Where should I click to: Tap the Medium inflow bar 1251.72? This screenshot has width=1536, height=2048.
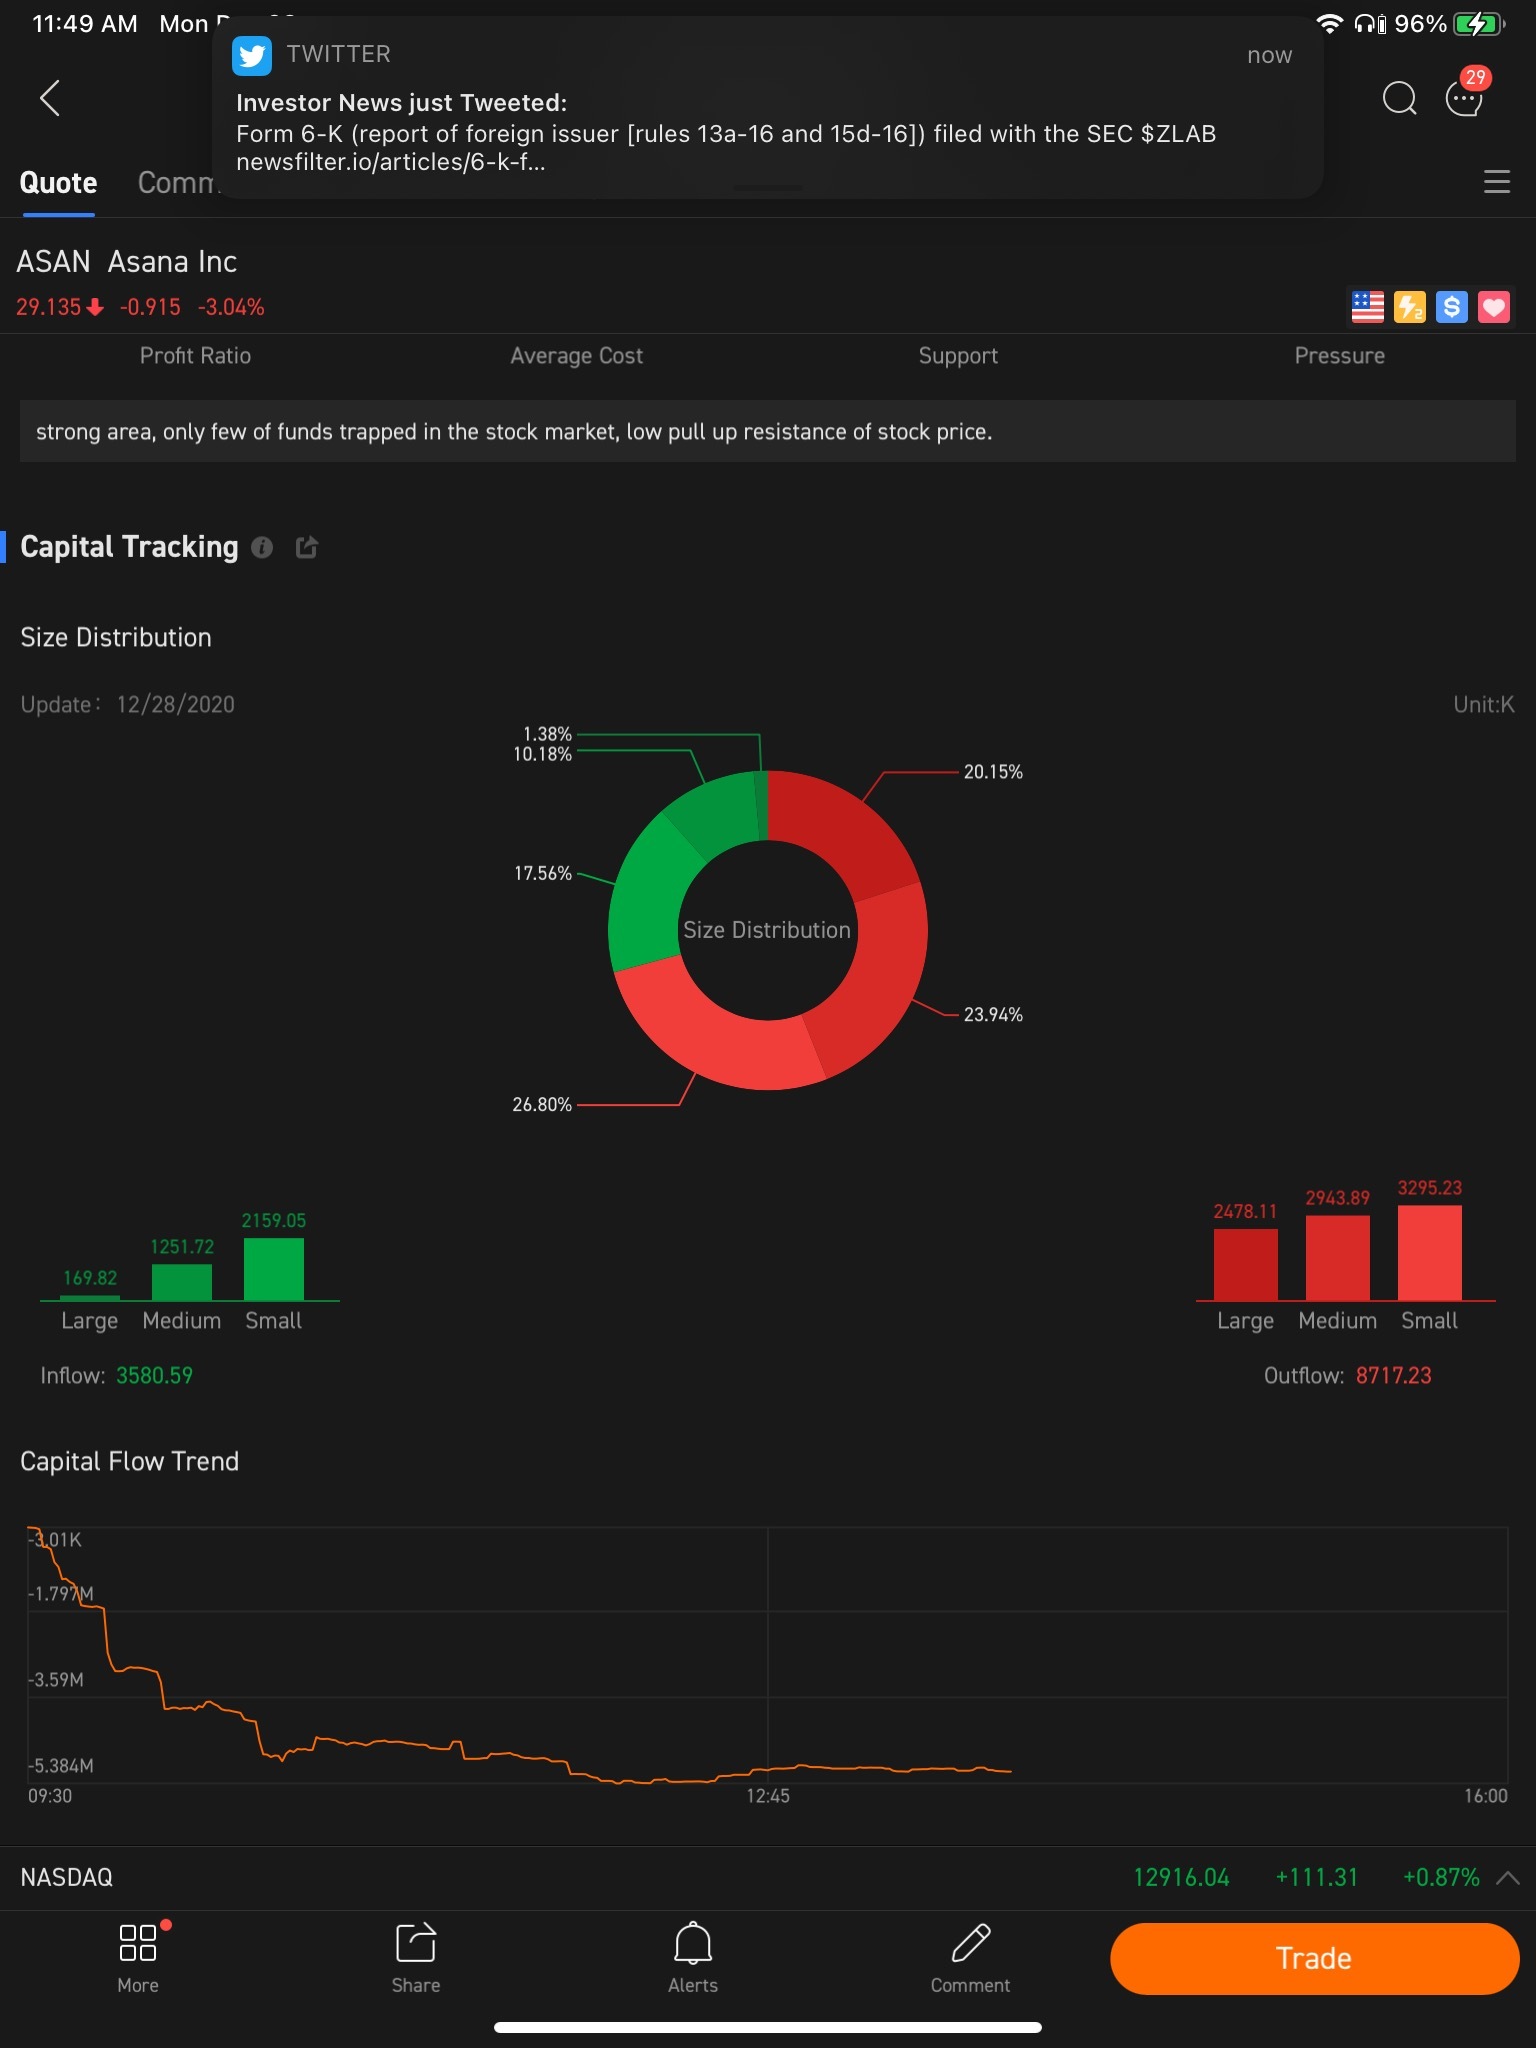pyautogui.click(x=182, y=1282)
